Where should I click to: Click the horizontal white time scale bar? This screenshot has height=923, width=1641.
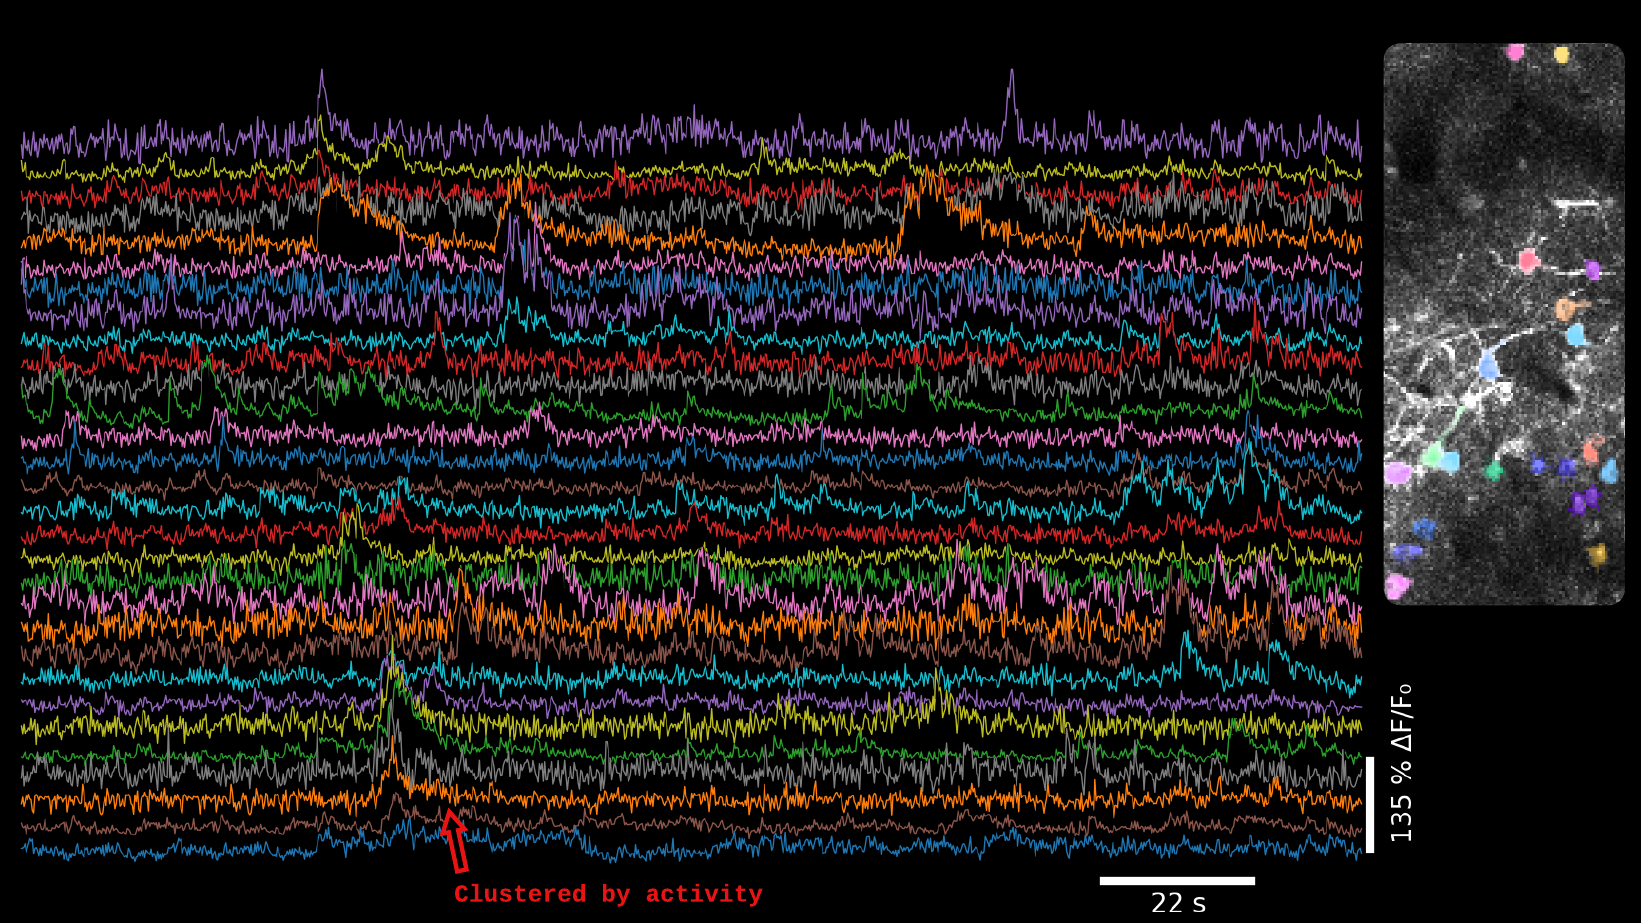[1177, 881]
